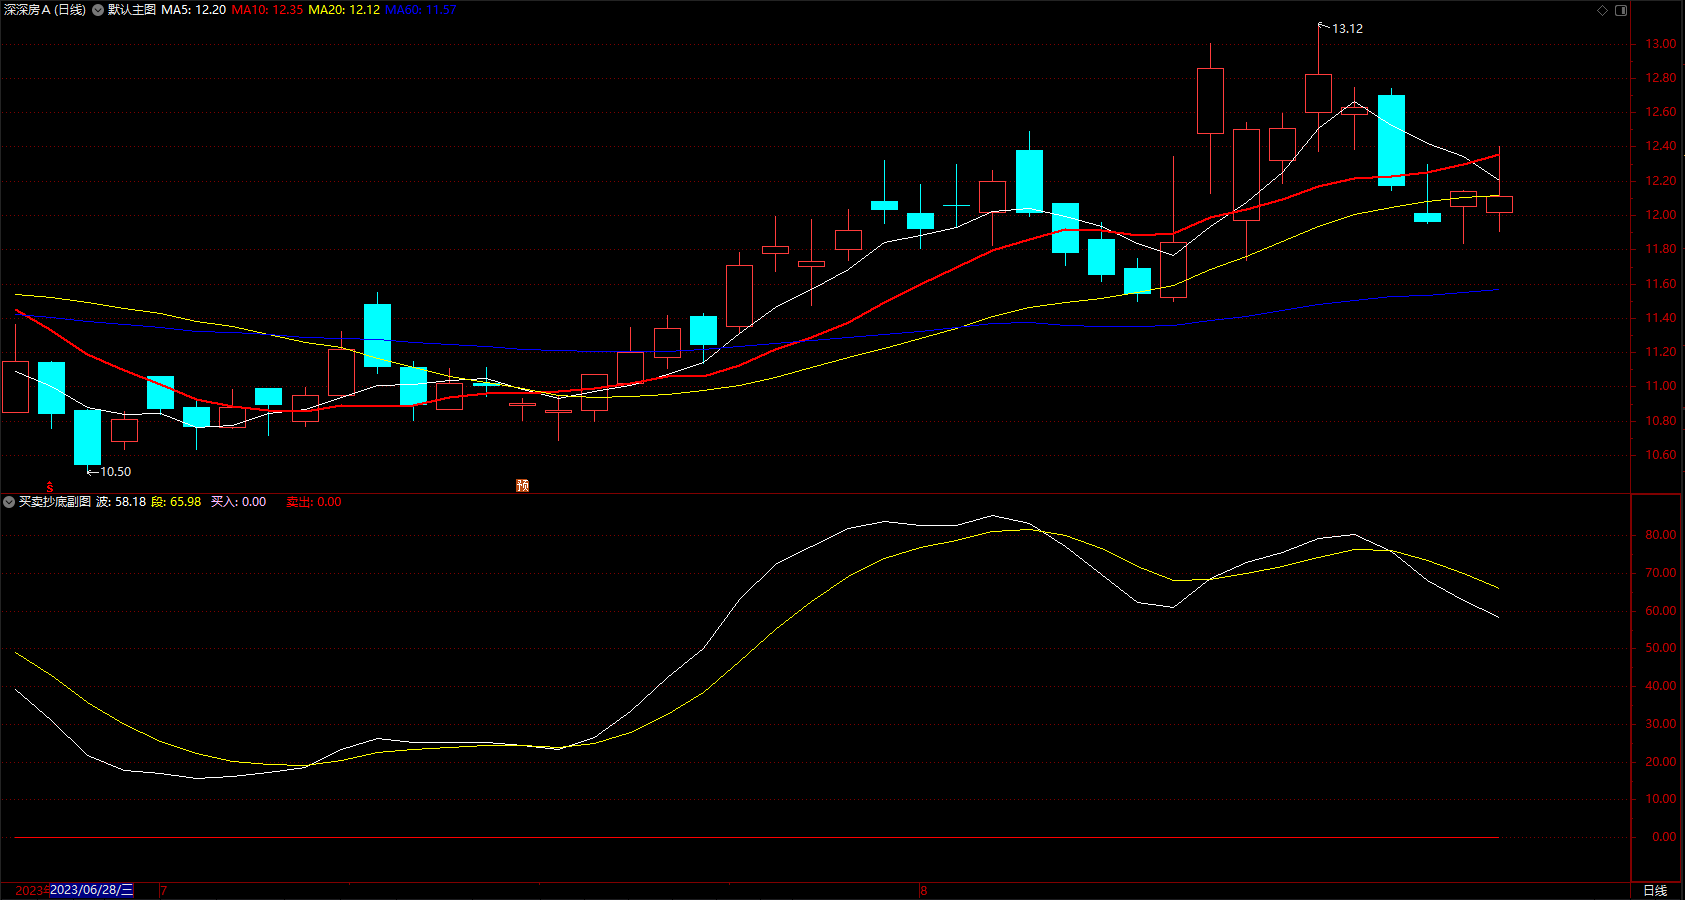Click the 12.80 price axis label
The height and width of the screenshot is (900, 1685).
(x=1661, y=78)
